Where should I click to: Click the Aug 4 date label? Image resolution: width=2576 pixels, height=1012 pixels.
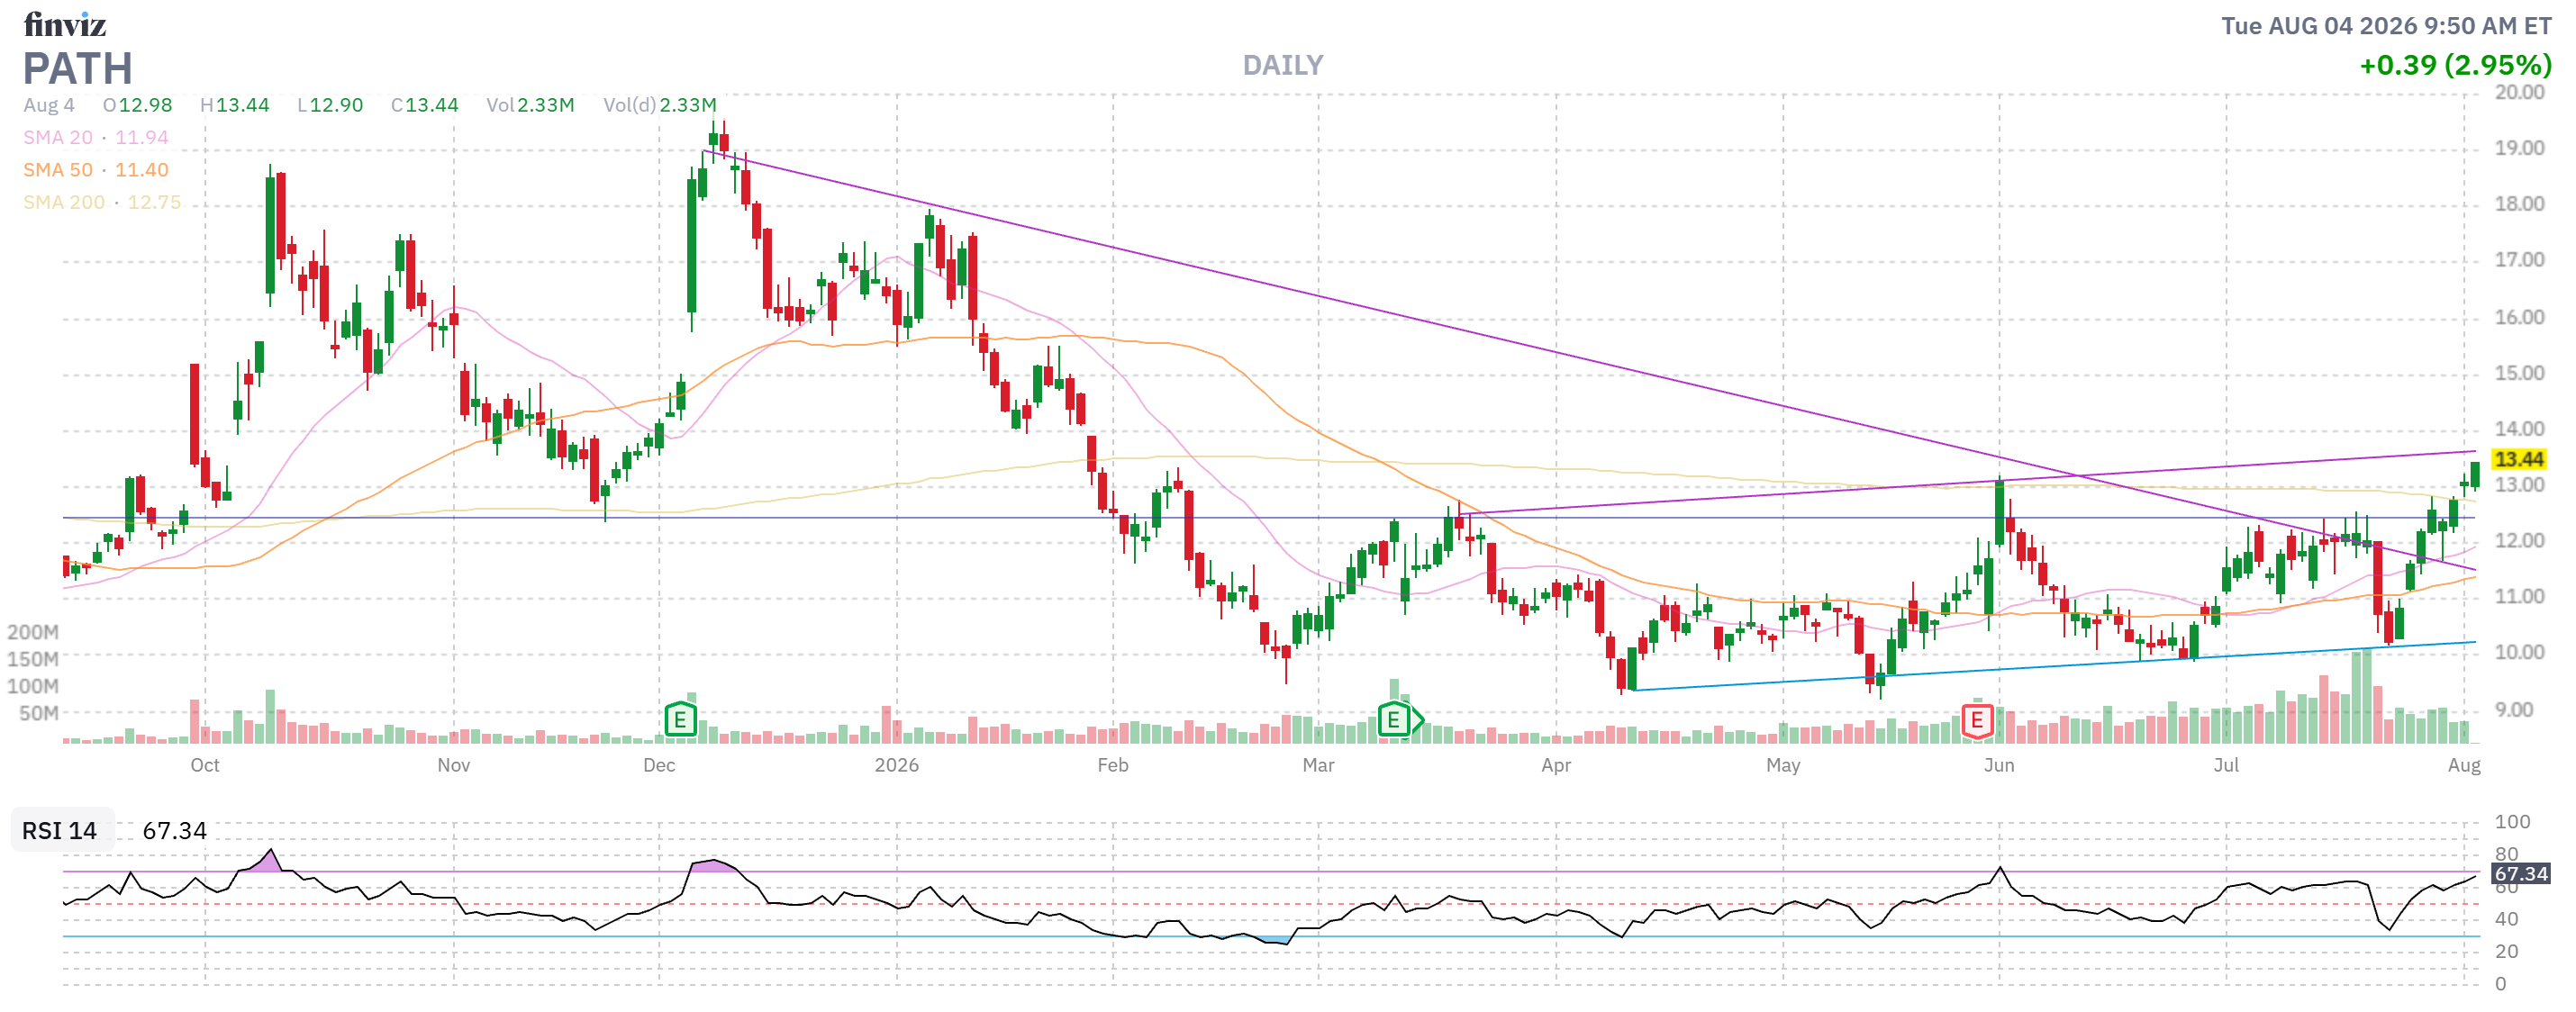pos(49,105)
